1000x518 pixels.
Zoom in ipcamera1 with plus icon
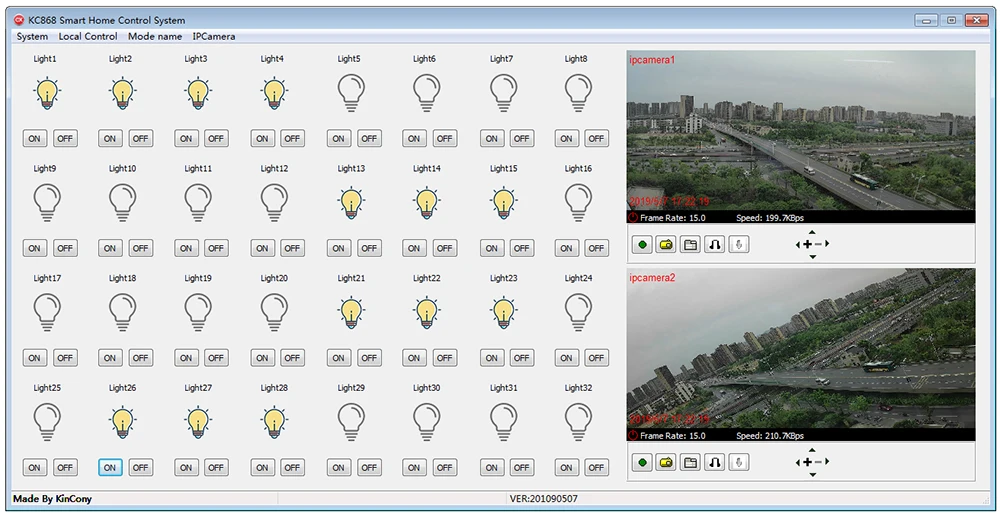pyautogui.click(x=807, y=244)
